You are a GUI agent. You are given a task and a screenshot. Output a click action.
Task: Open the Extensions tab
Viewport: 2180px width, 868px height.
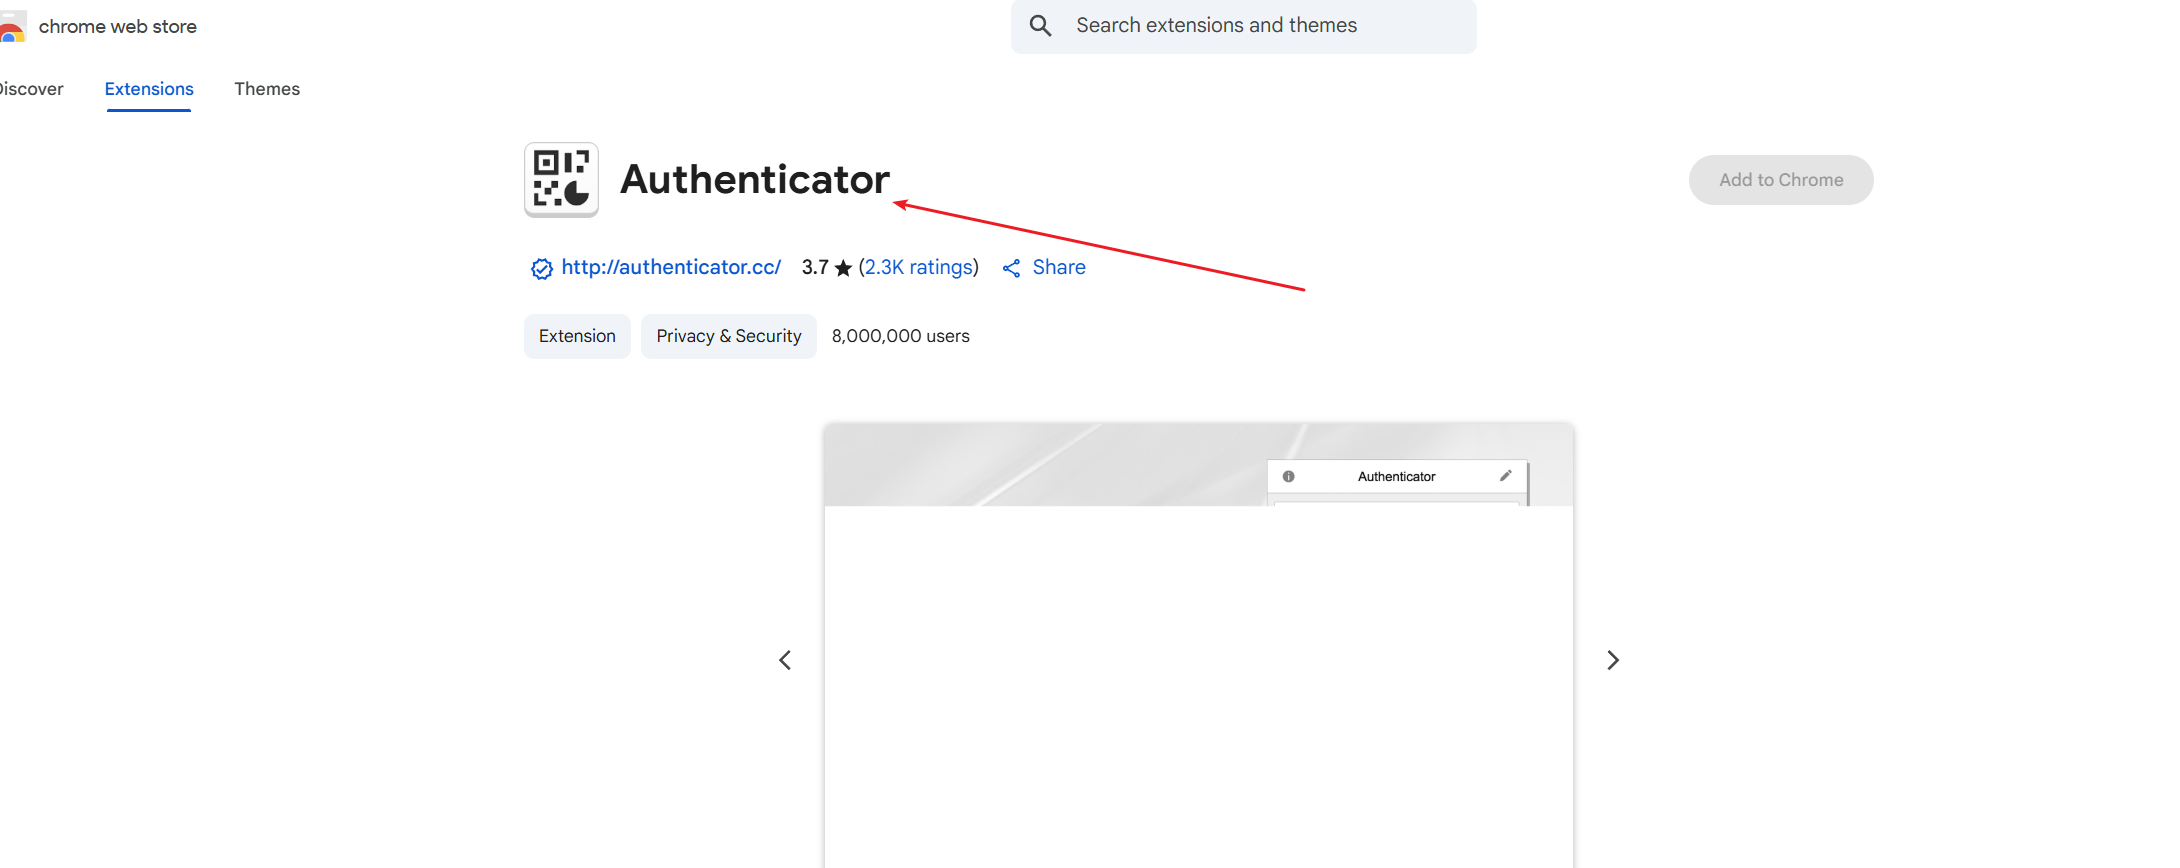tap(149, 89)
